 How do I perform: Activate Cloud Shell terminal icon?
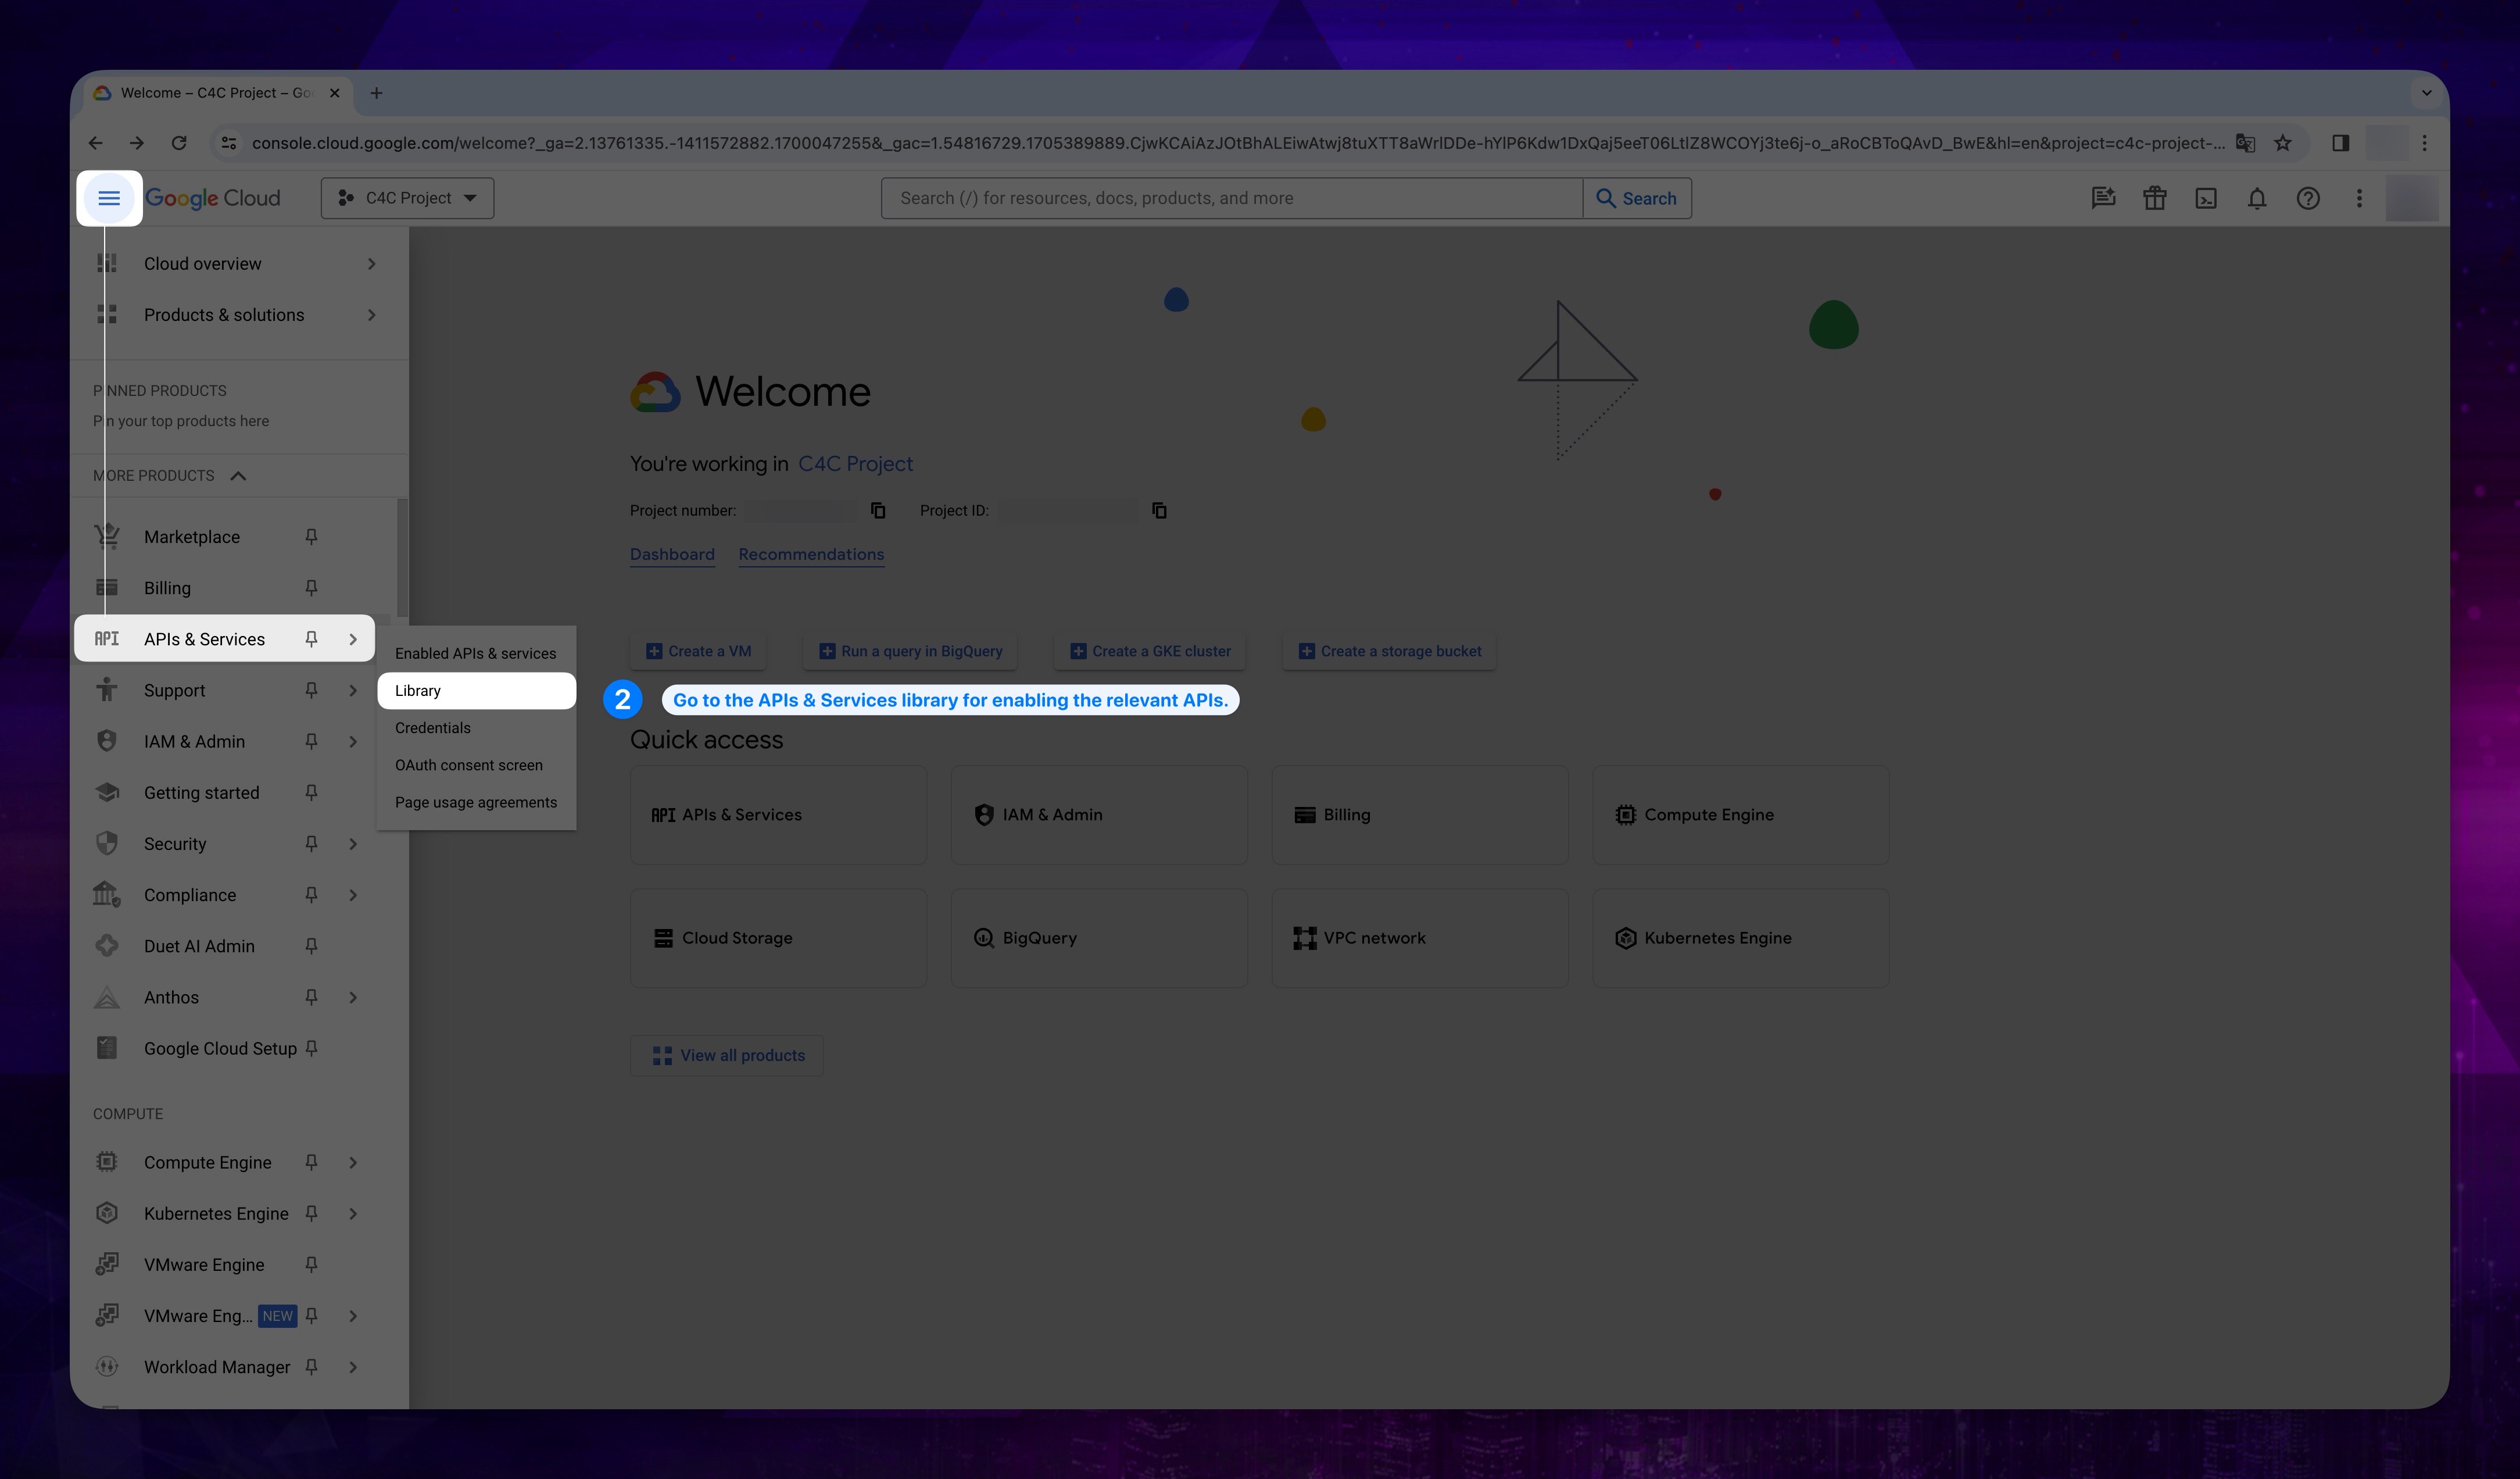(x=2206, y=198)
